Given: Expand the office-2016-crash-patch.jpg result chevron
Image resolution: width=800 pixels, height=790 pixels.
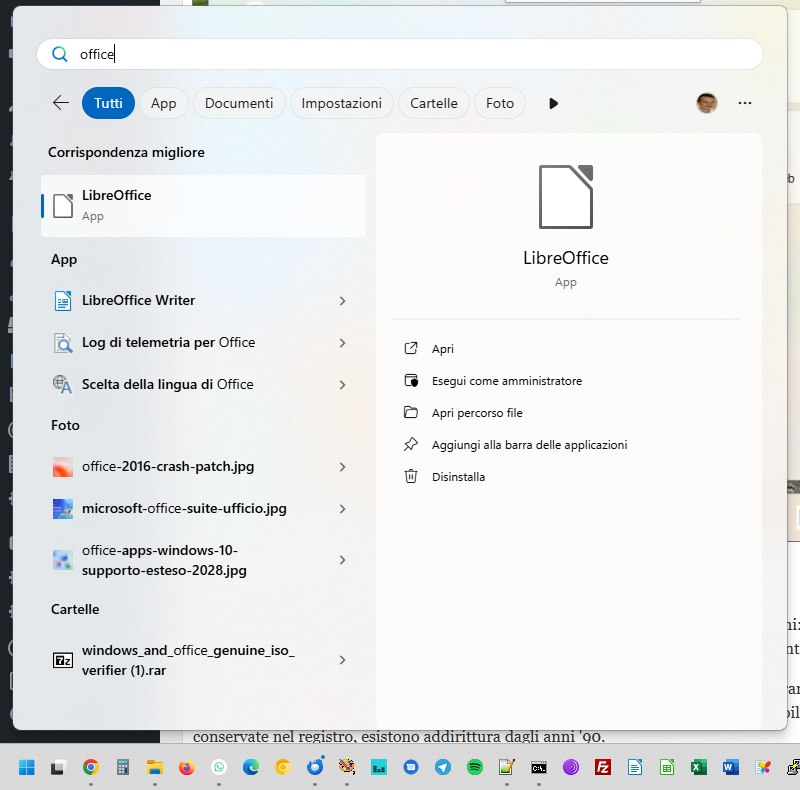Looking at the screenshot, I should click(x=343, y=466).
